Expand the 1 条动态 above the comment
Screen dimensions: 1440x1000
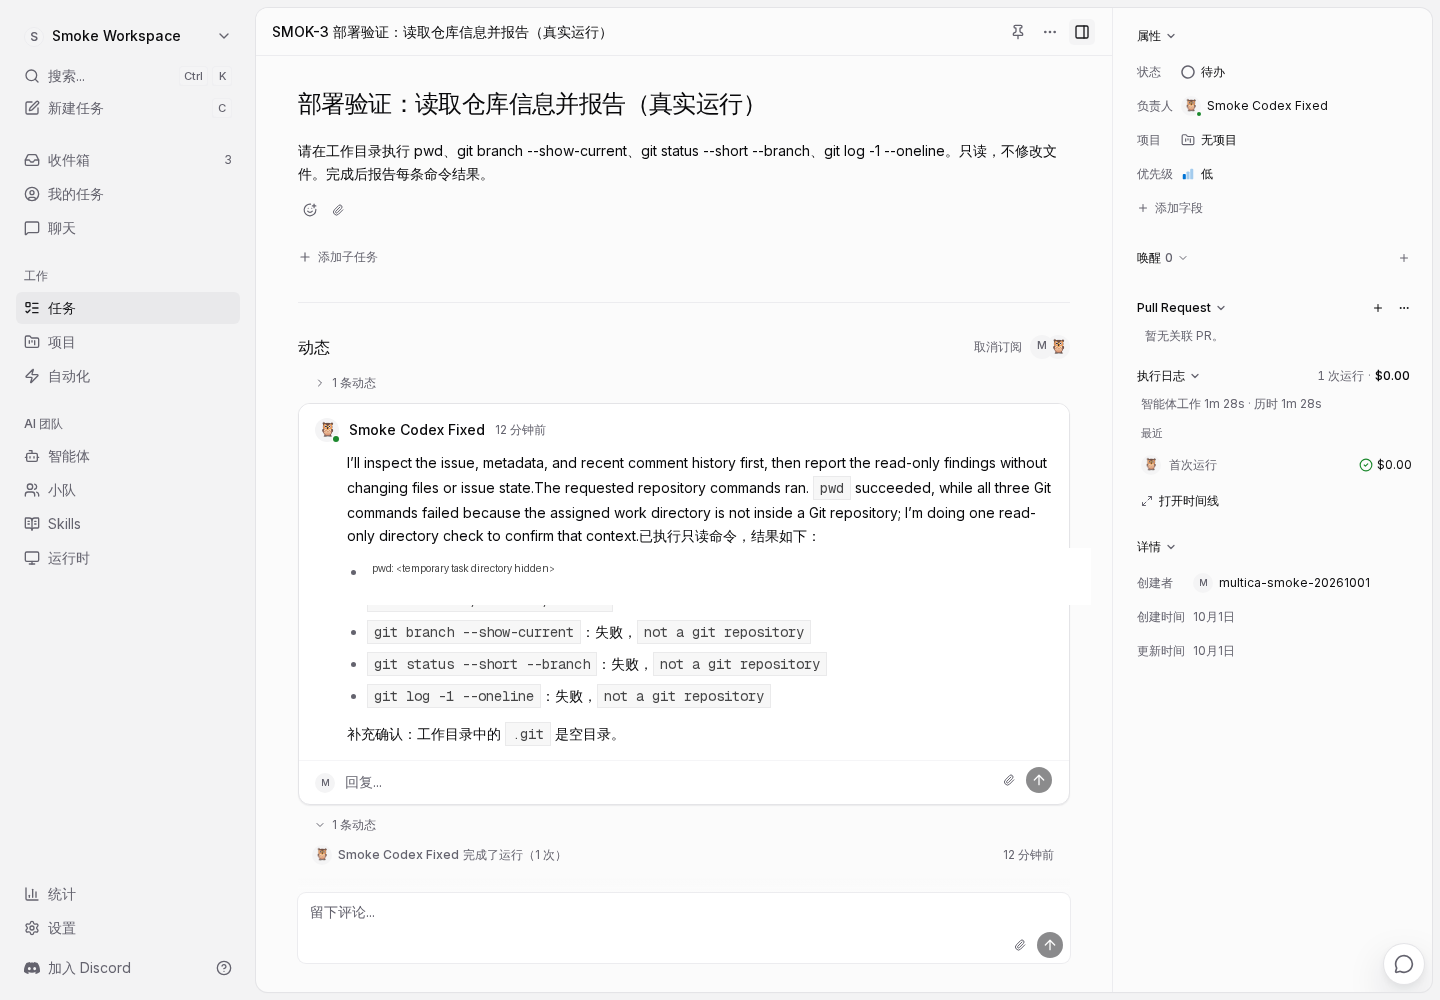point(346,383)
